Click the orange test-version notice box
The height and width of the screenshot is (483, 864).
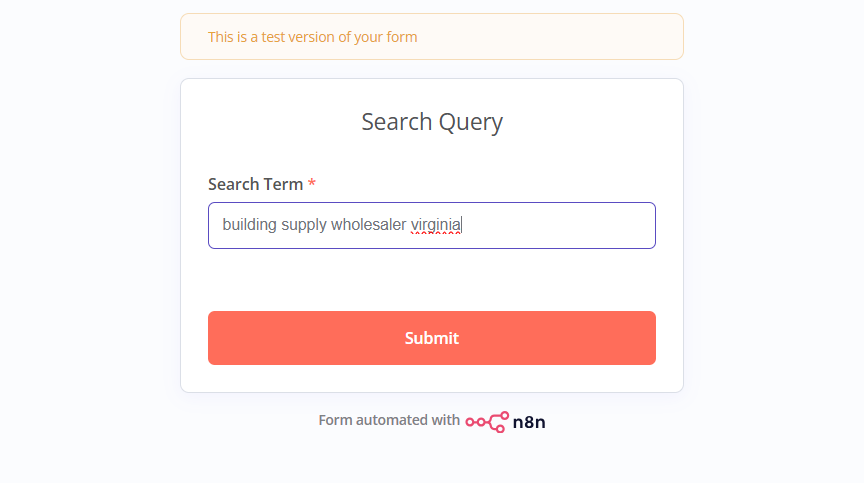[431, 36]
